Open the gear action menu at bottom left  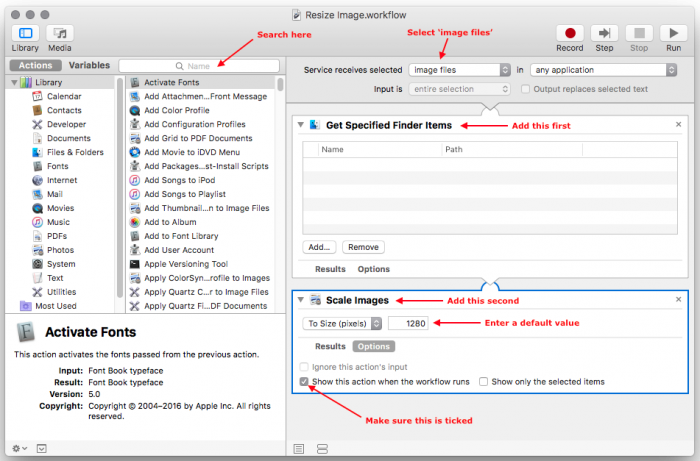click(19, 448)
